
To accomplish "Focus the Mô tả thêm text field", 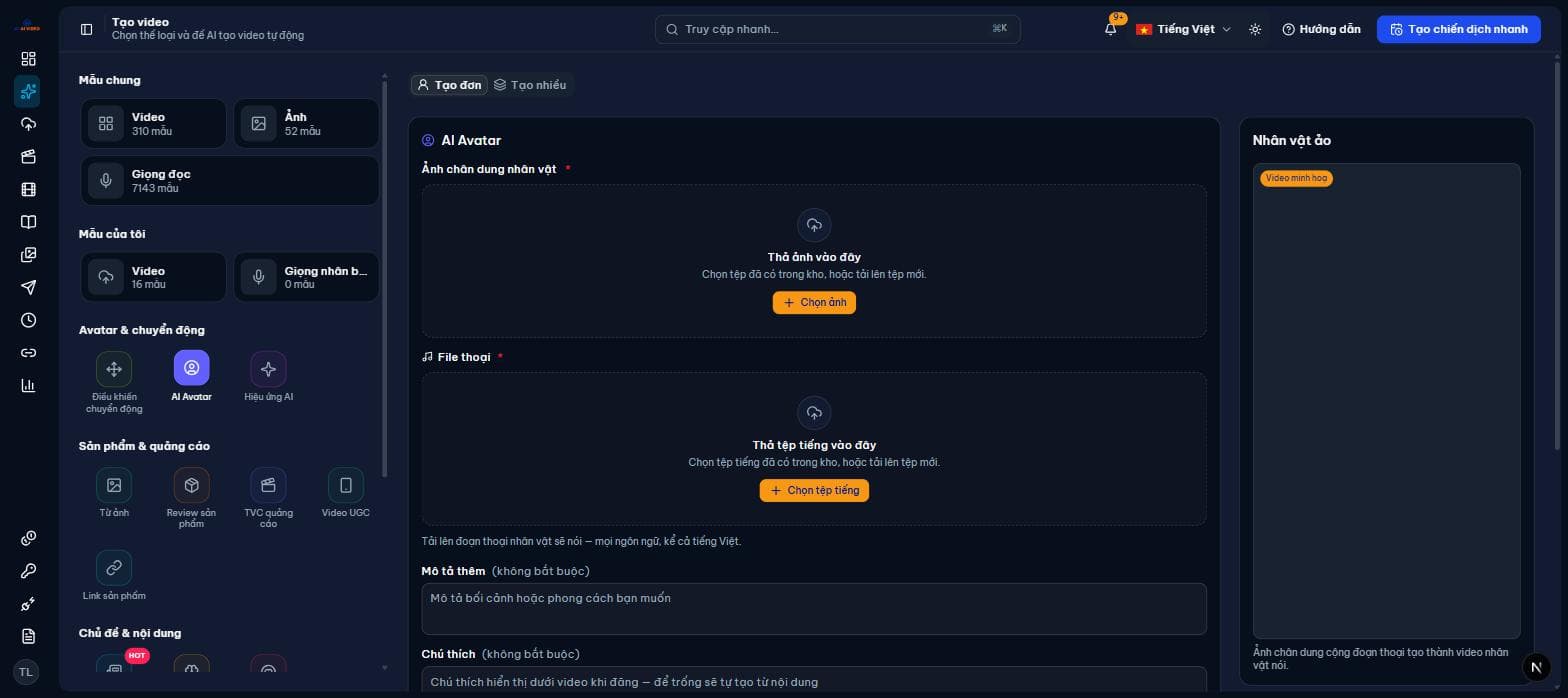I will point(814,609).
